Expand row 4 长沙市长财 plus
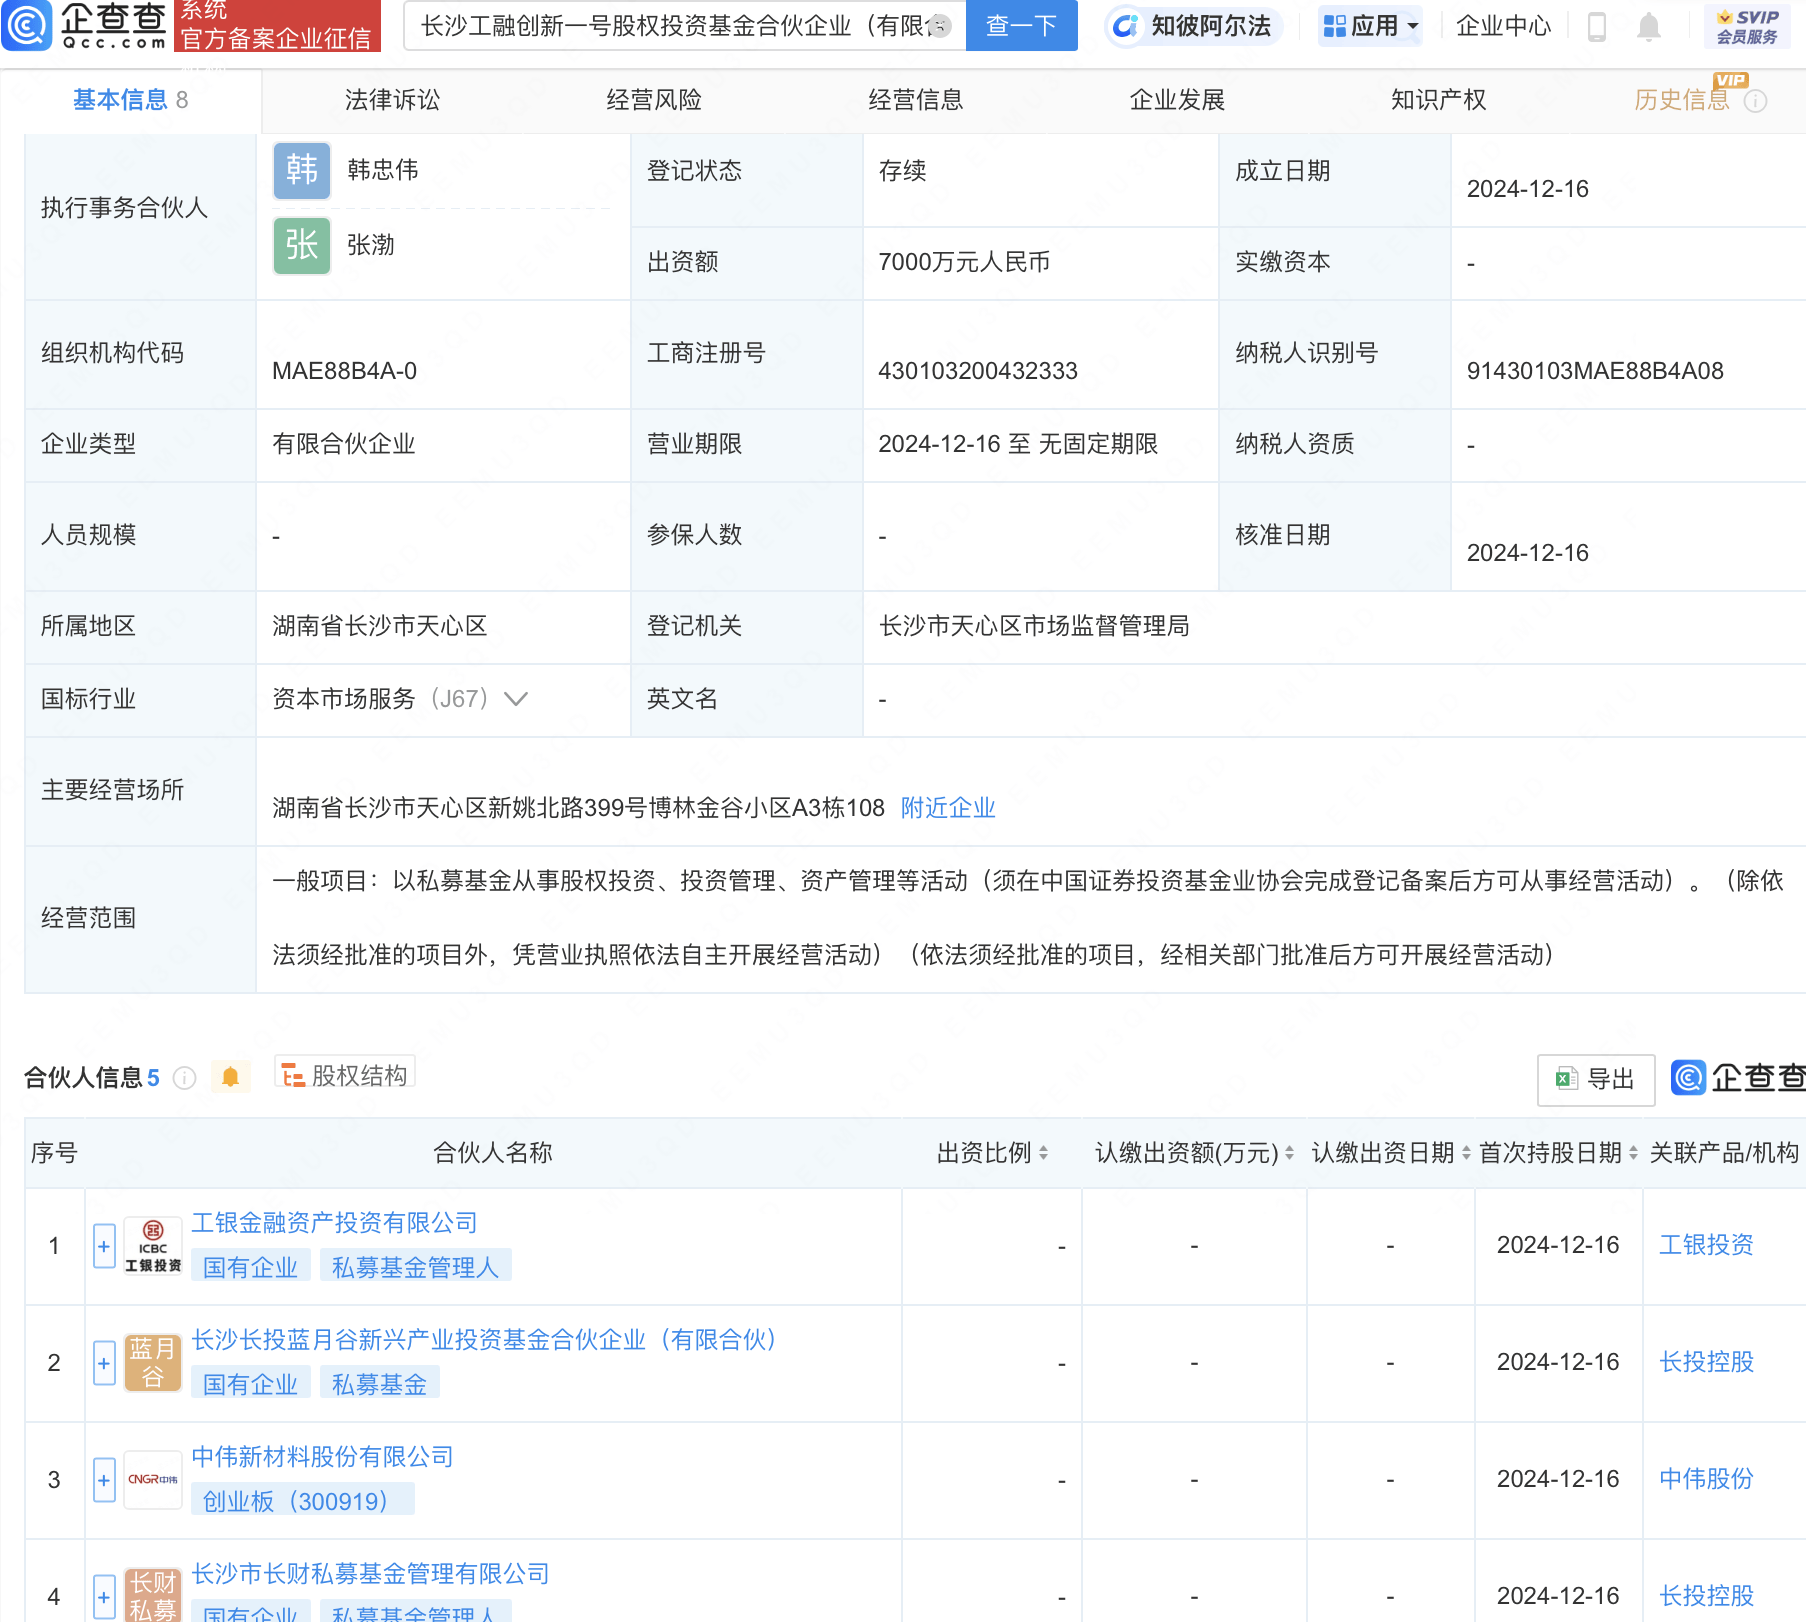Viewport: 1806px width, 1622px height. coord(104,1598)
